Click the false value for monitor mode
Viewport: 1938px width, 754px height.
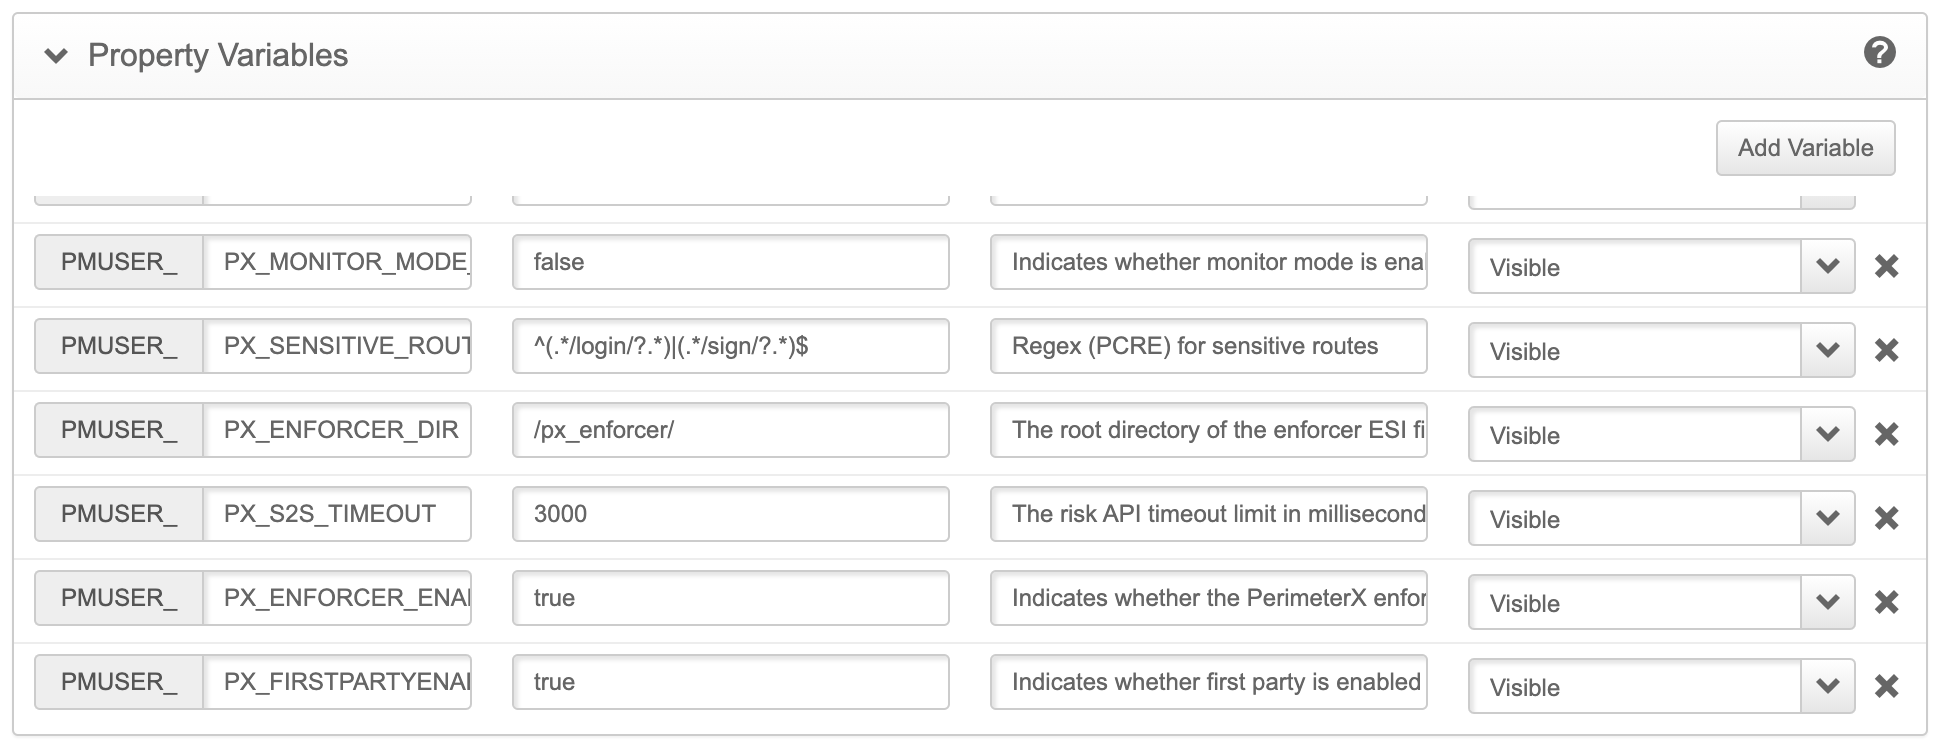[730, 262]
